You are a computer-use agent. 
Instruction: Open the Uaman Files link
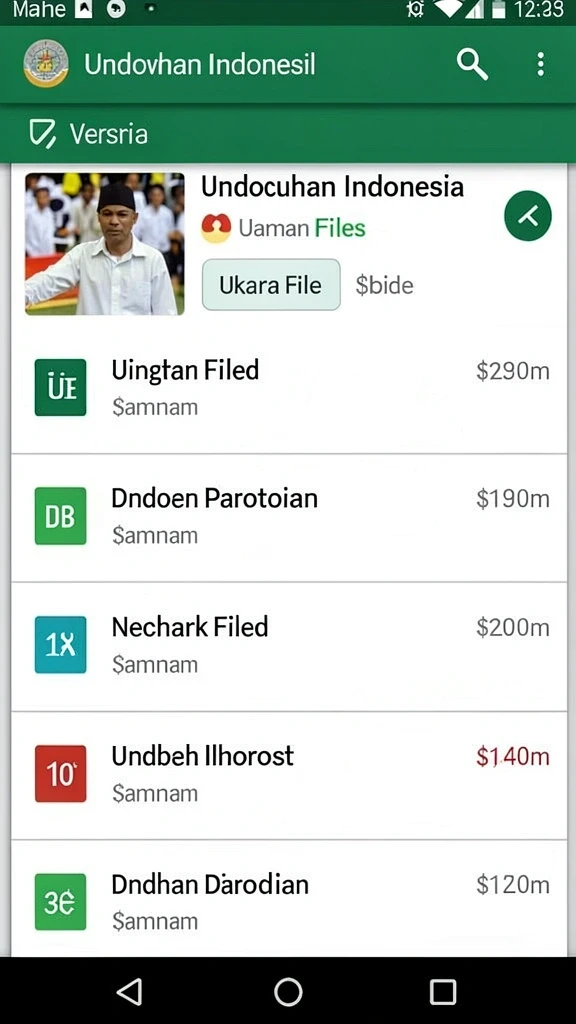(302, 228)
